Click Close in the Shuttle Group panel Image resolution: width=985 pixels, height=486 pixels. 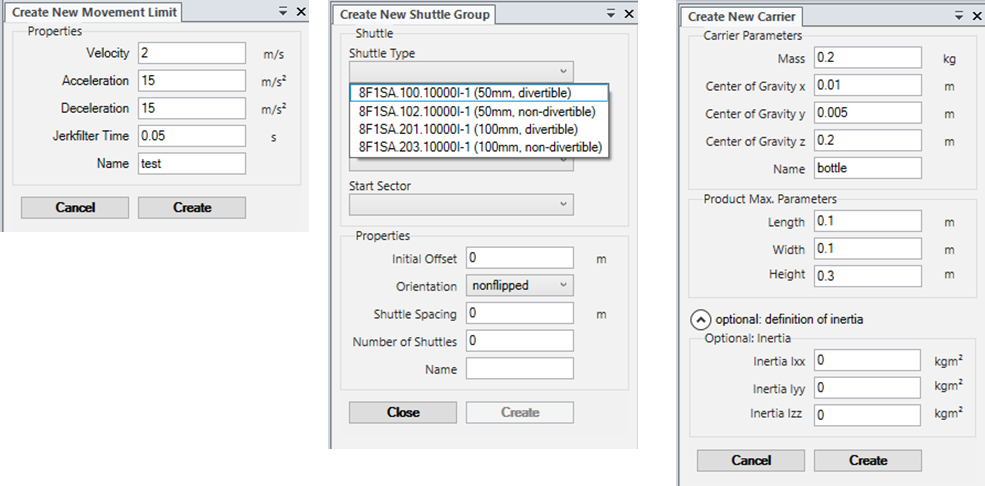(403, 412)
